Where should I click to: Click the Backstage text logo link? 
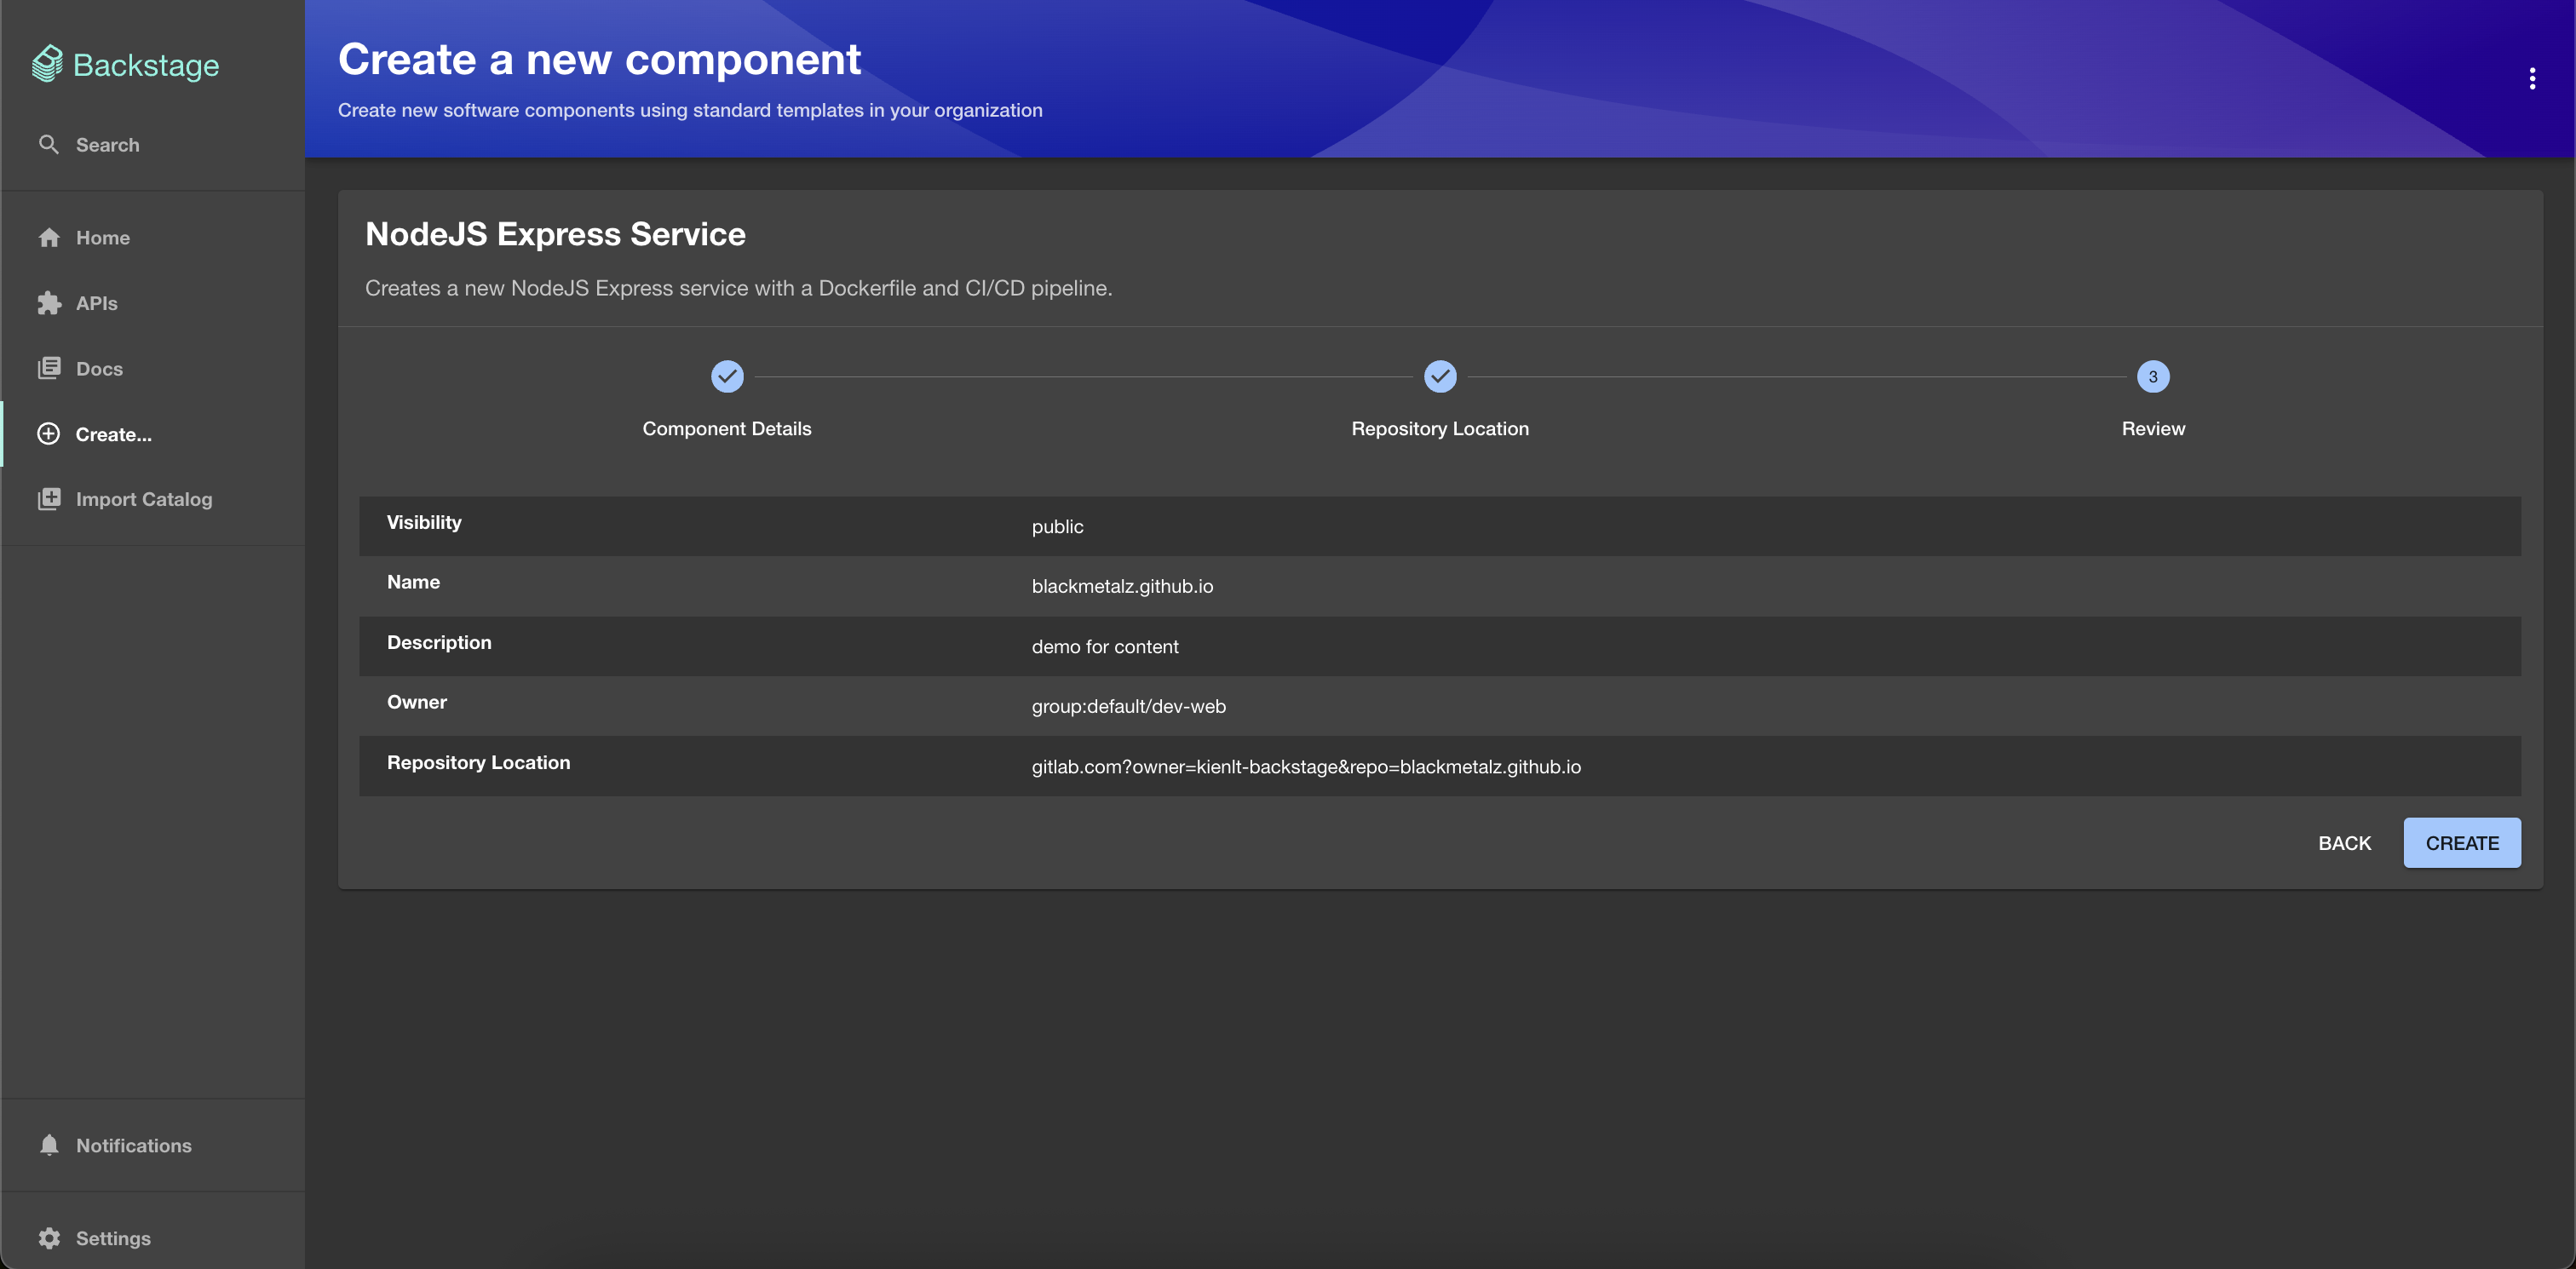coord(146,65)
